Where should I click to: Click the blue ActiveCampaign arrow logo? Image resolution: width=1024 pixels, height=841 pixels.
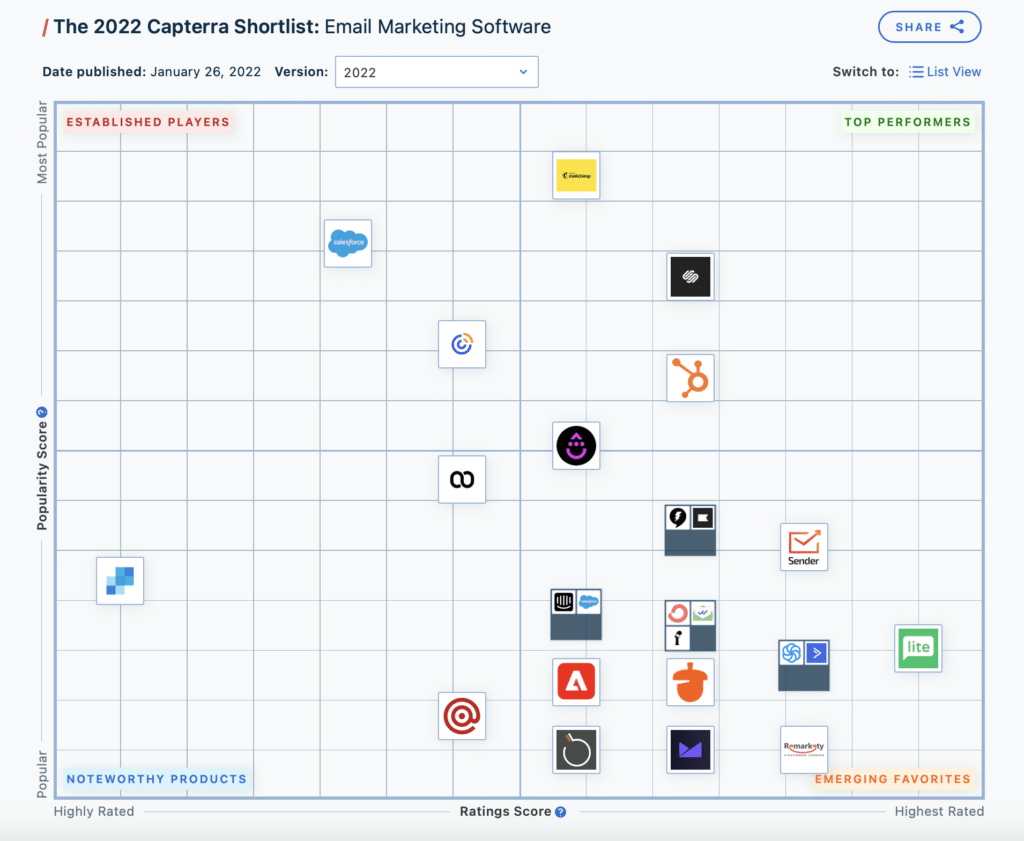pyautogui.click(x=816, y=653)
